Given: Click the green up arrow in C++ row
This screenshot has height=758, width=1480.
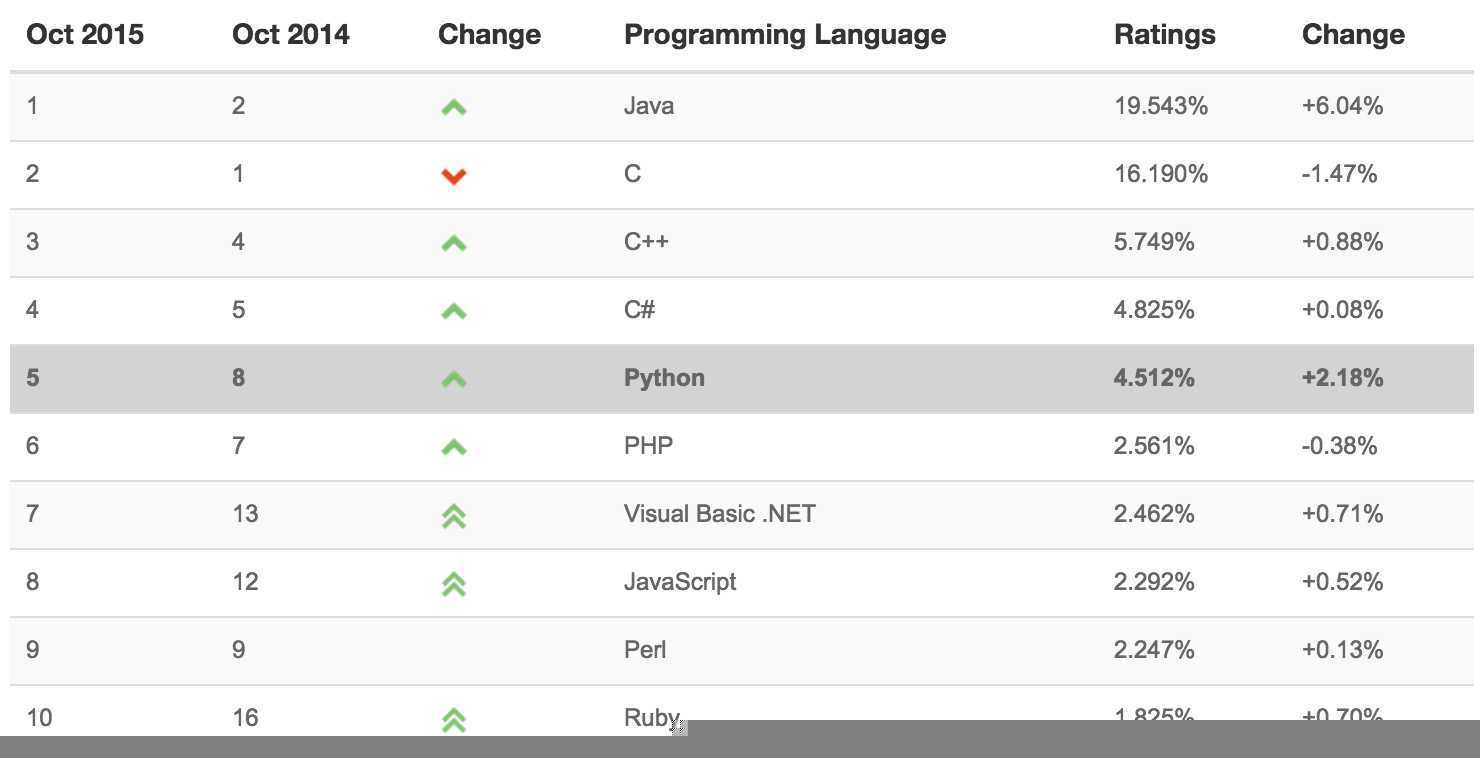Looking at the screenshot, I should (x=454, y=243).
